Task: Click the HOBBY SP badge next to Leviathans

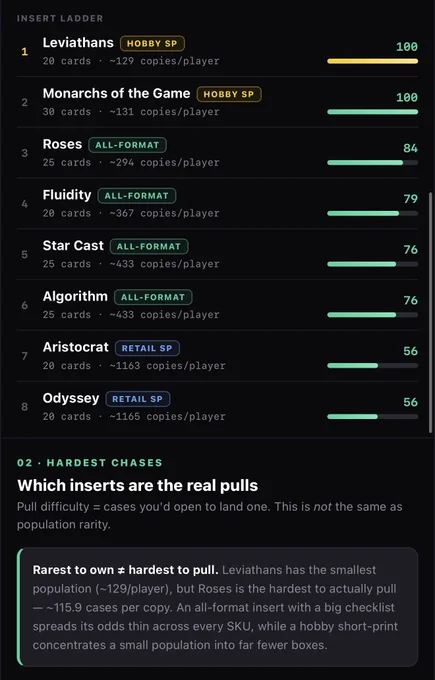Action: [152, 43]
